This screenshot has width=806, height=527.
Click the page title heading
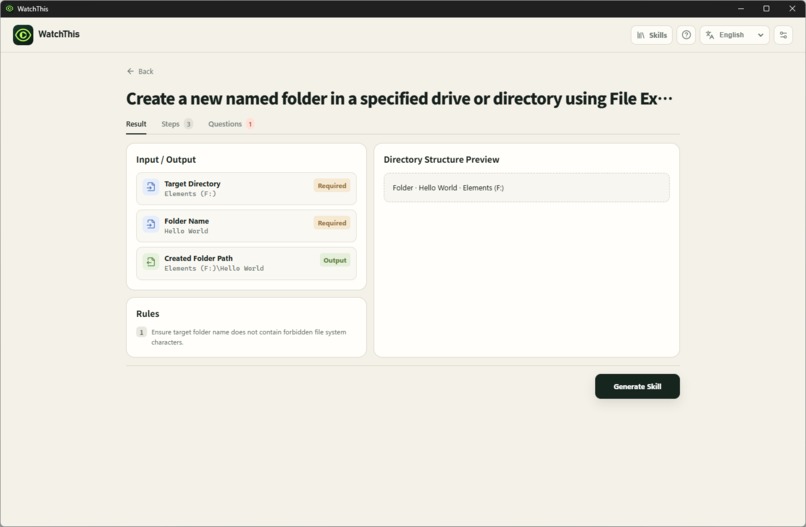click(x=399, y=99)
